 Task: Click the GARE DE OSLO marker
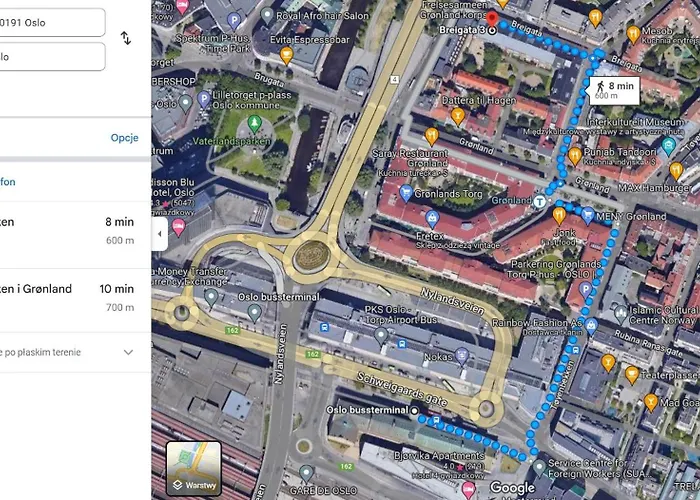coord(306,474)
